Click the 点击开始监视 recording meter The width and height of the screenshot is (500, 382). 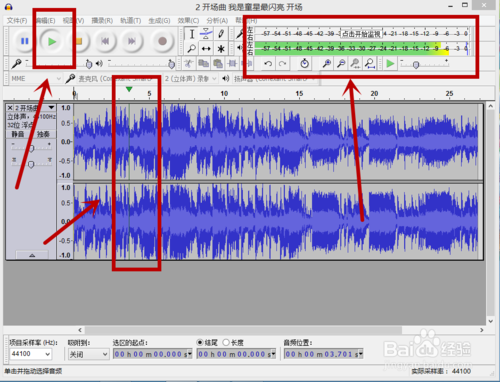pyautogui.click(x=361, y=34)
